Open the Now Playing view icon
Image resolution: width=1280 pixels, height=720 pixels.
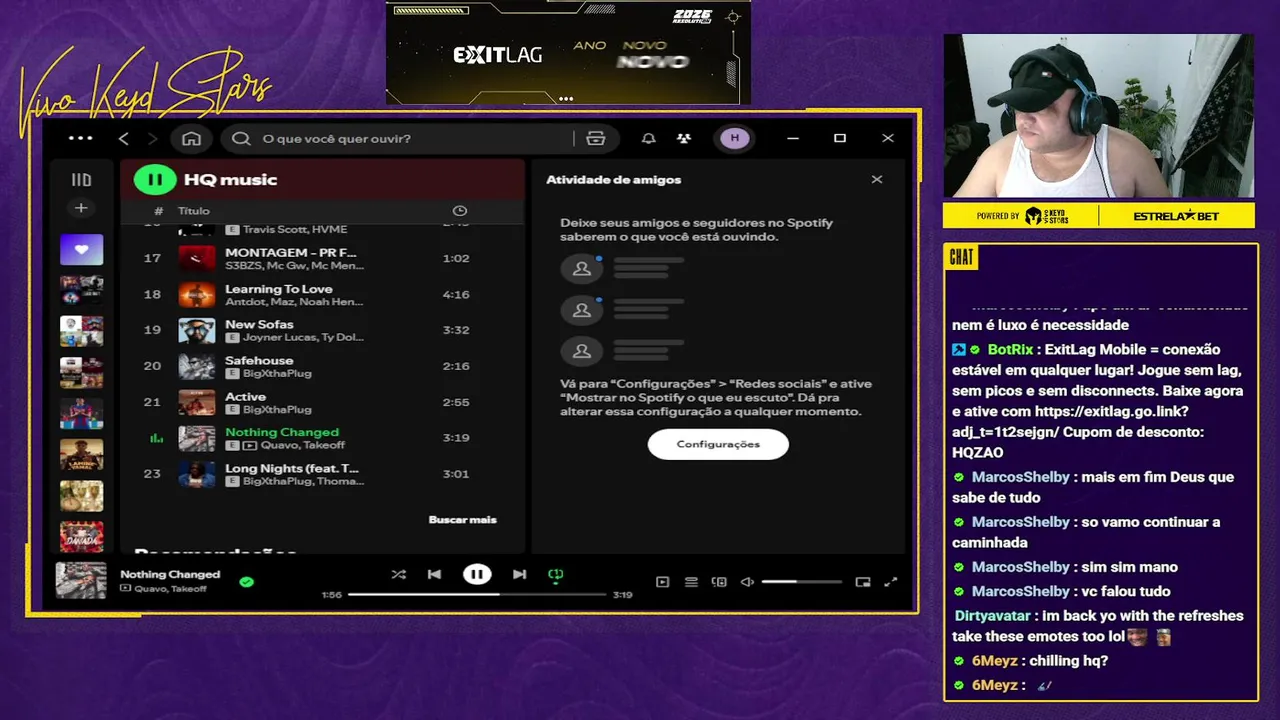point(662,582)
